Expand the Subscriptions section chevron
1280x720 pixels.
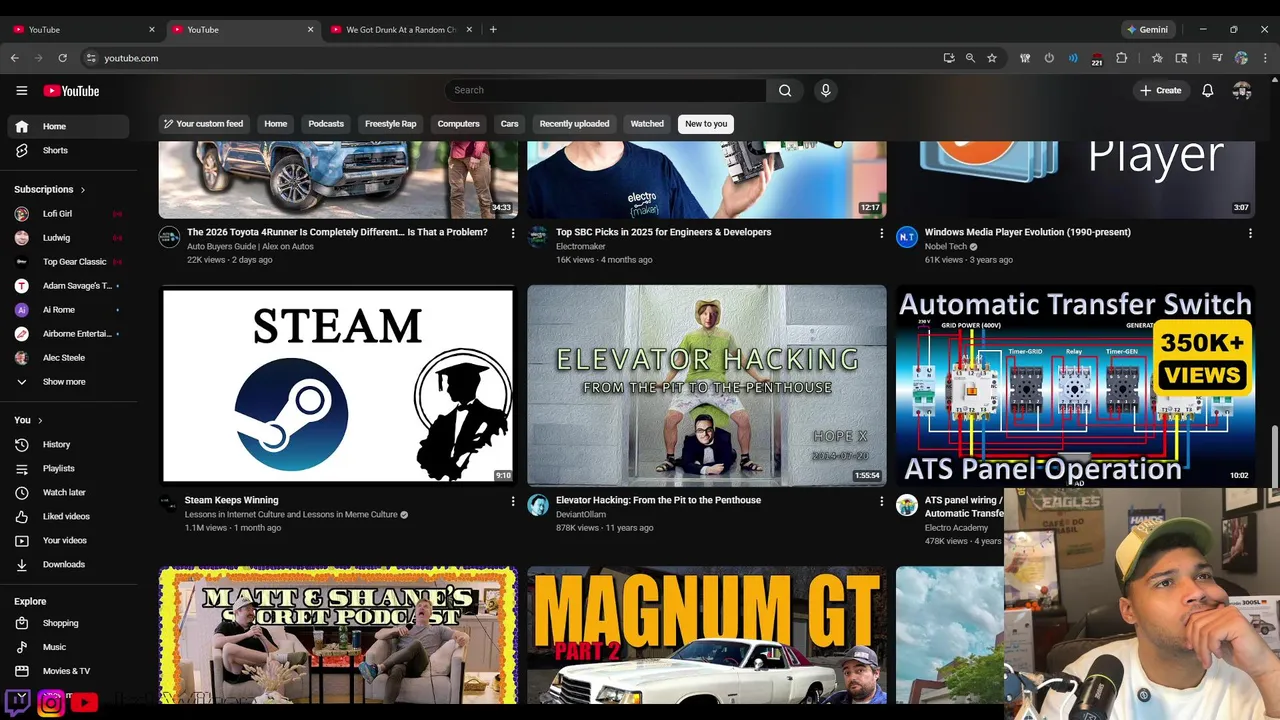click(83, 190)
